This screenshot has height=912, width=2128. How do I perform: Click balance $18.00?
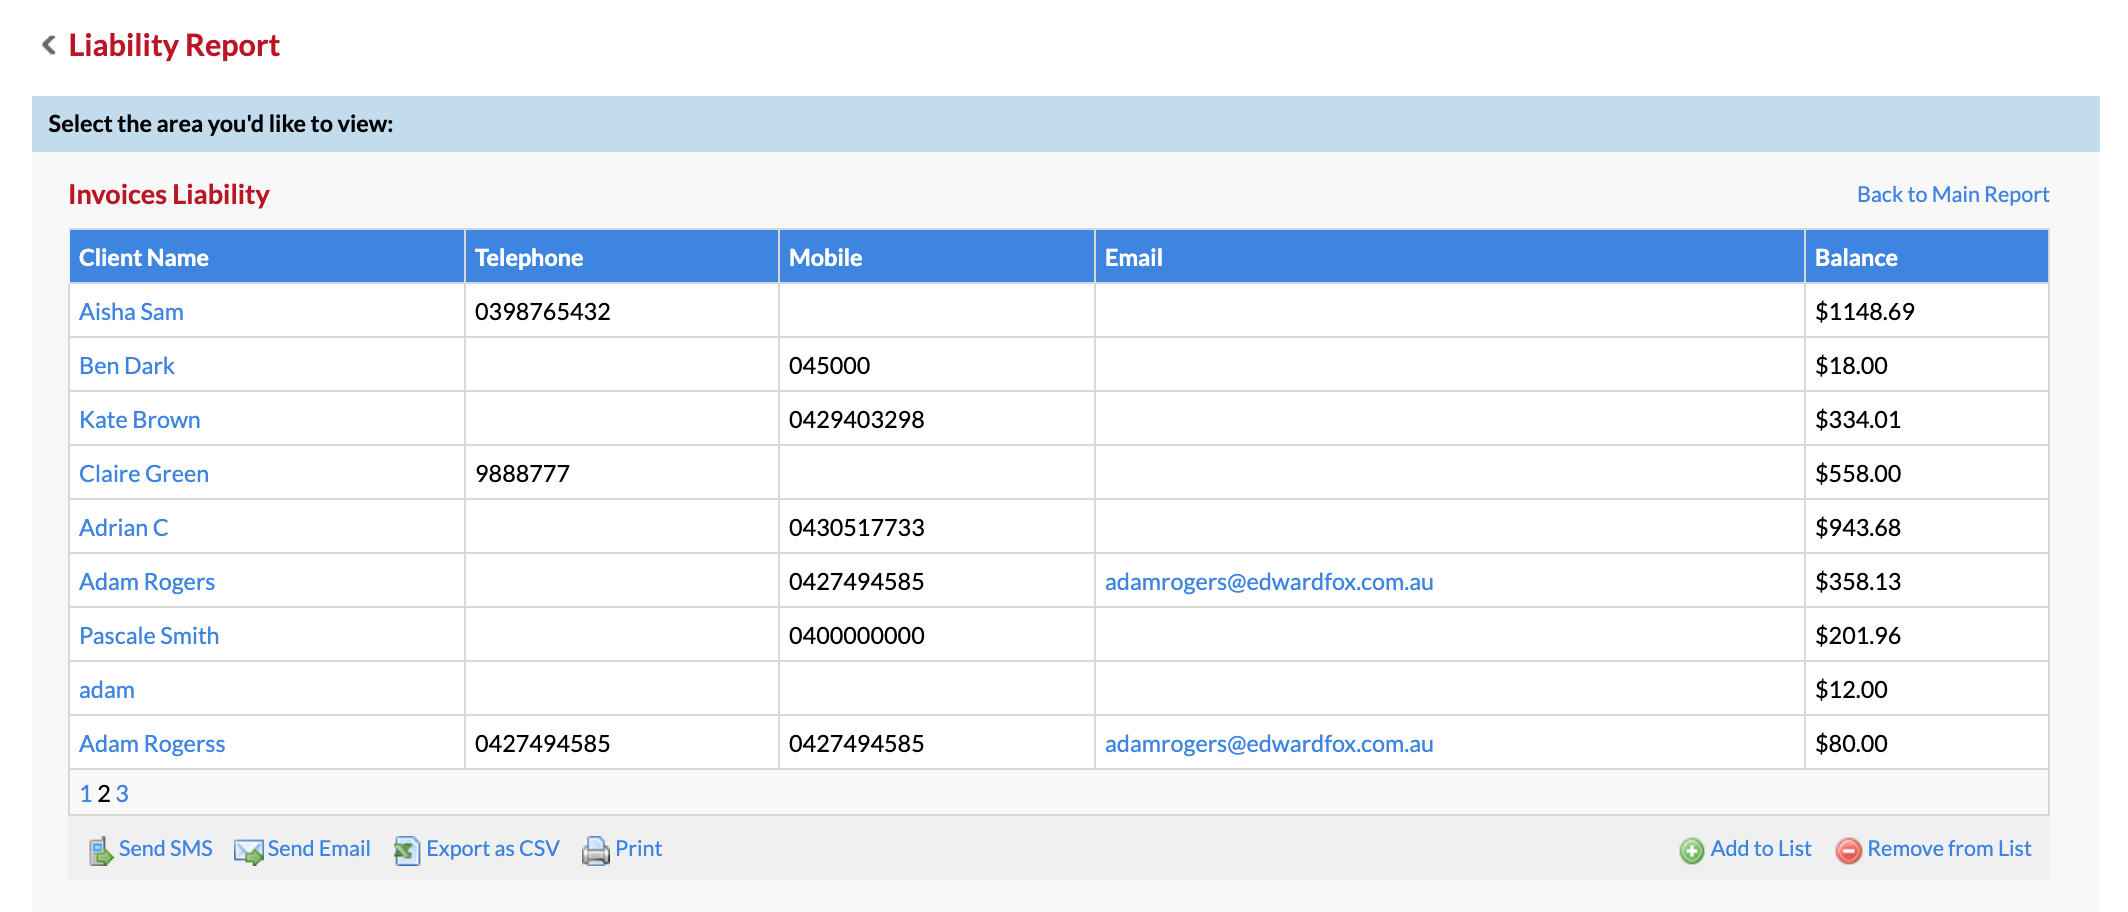click(x=1851, y=366)
